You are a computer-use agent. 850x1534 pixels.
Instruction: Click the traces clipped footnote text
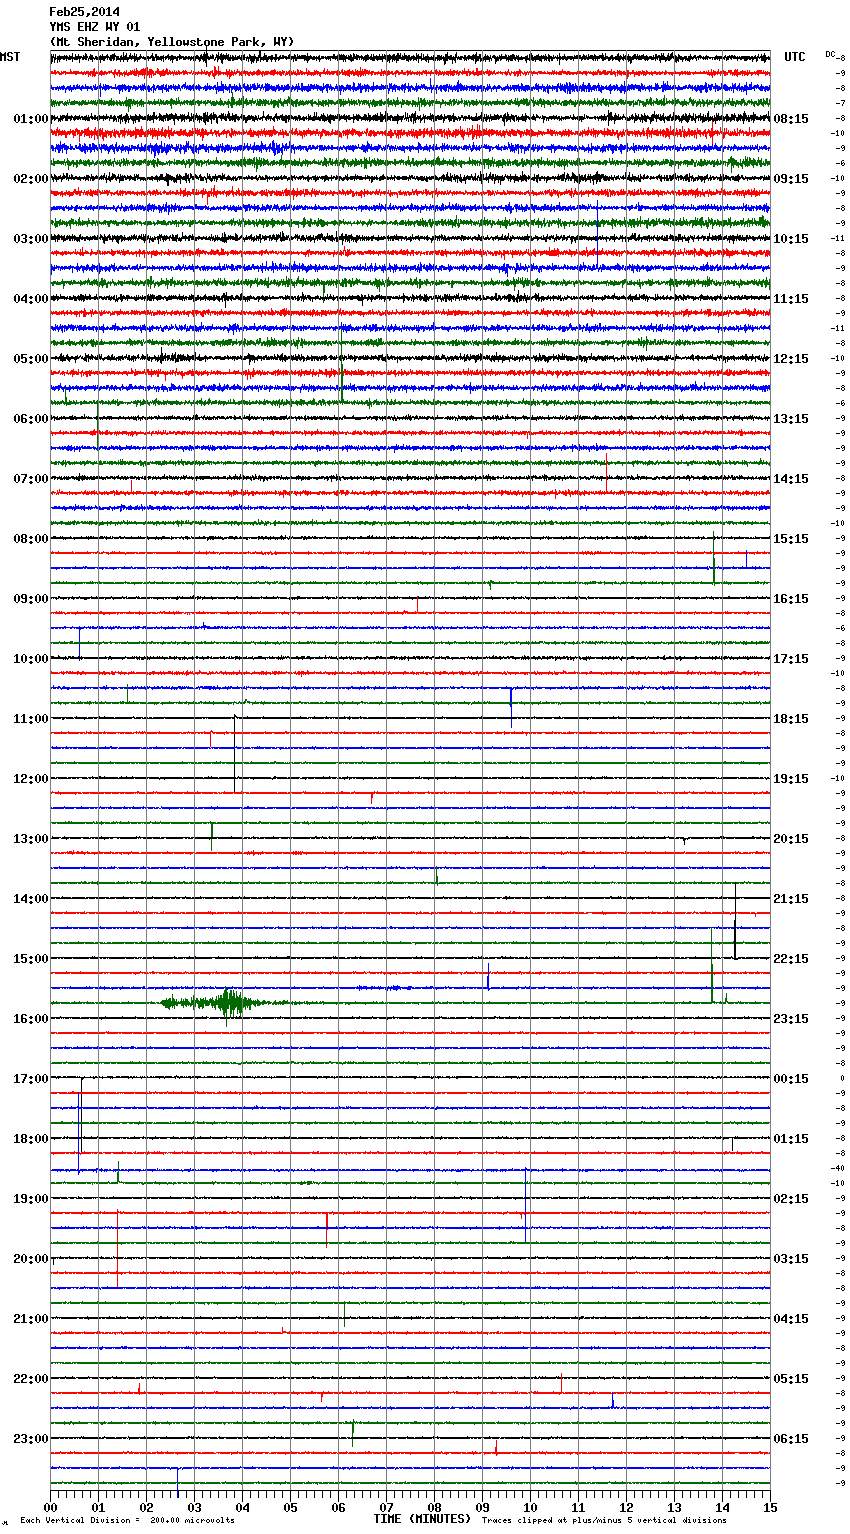[x=604, y=1521]
